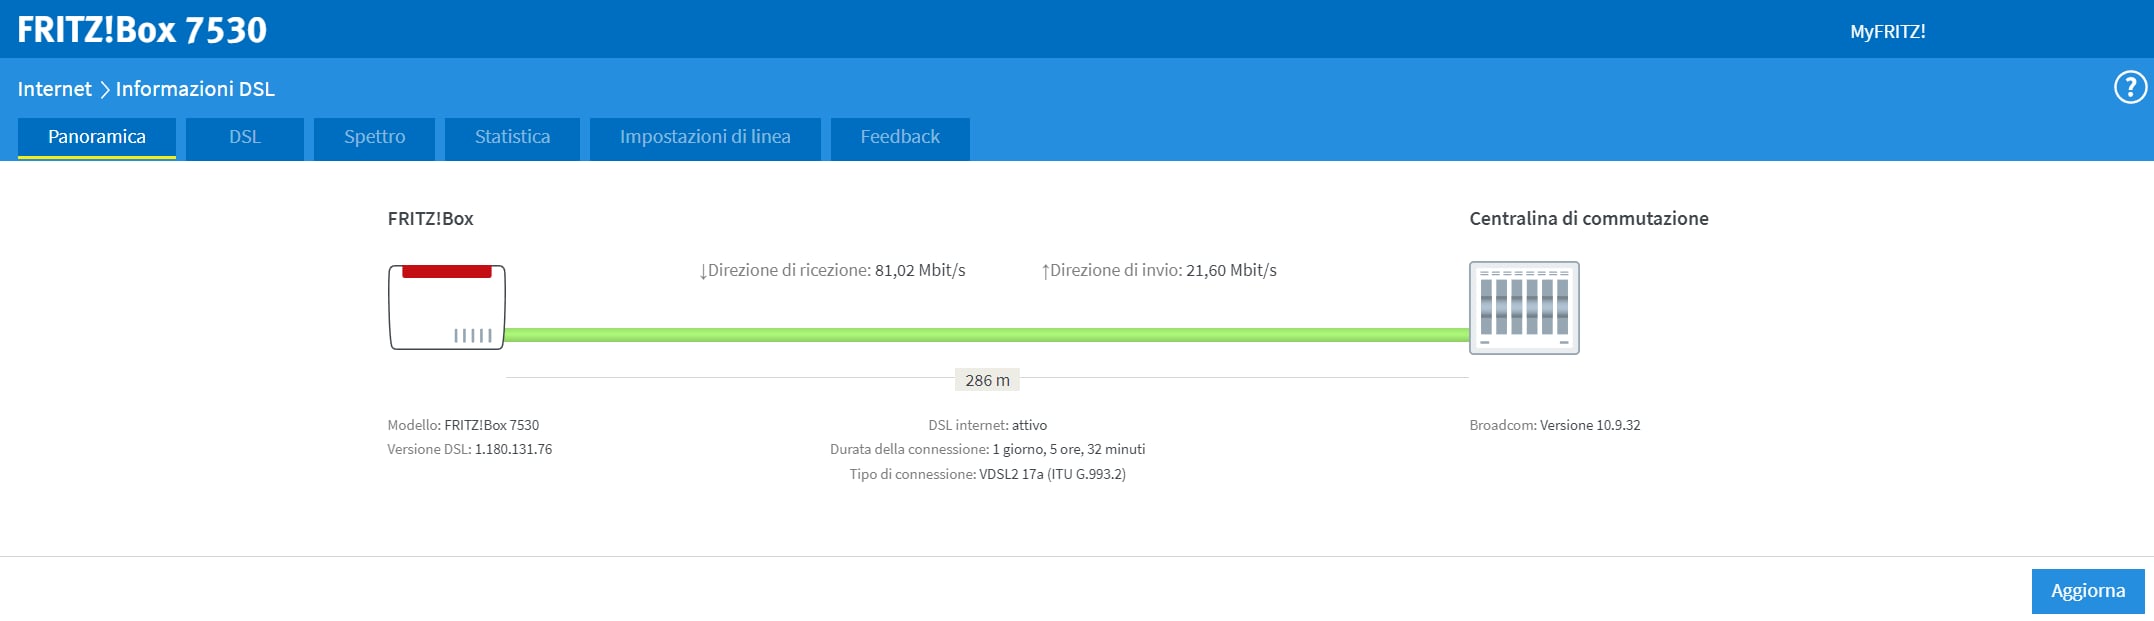Click the Internet breadcrumb link
2154x621 pixels.
click(x=54, y=89)
